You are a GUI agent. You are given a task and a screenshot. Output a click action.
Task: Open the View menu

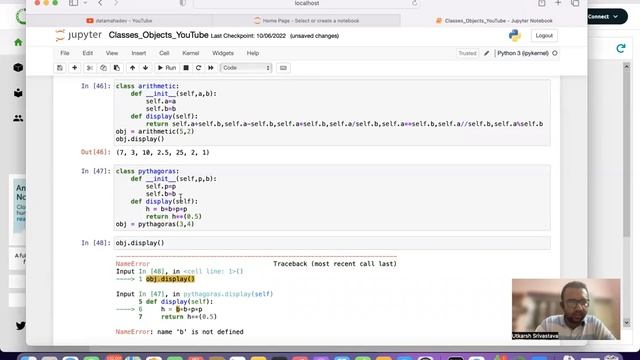click(111, 53)
